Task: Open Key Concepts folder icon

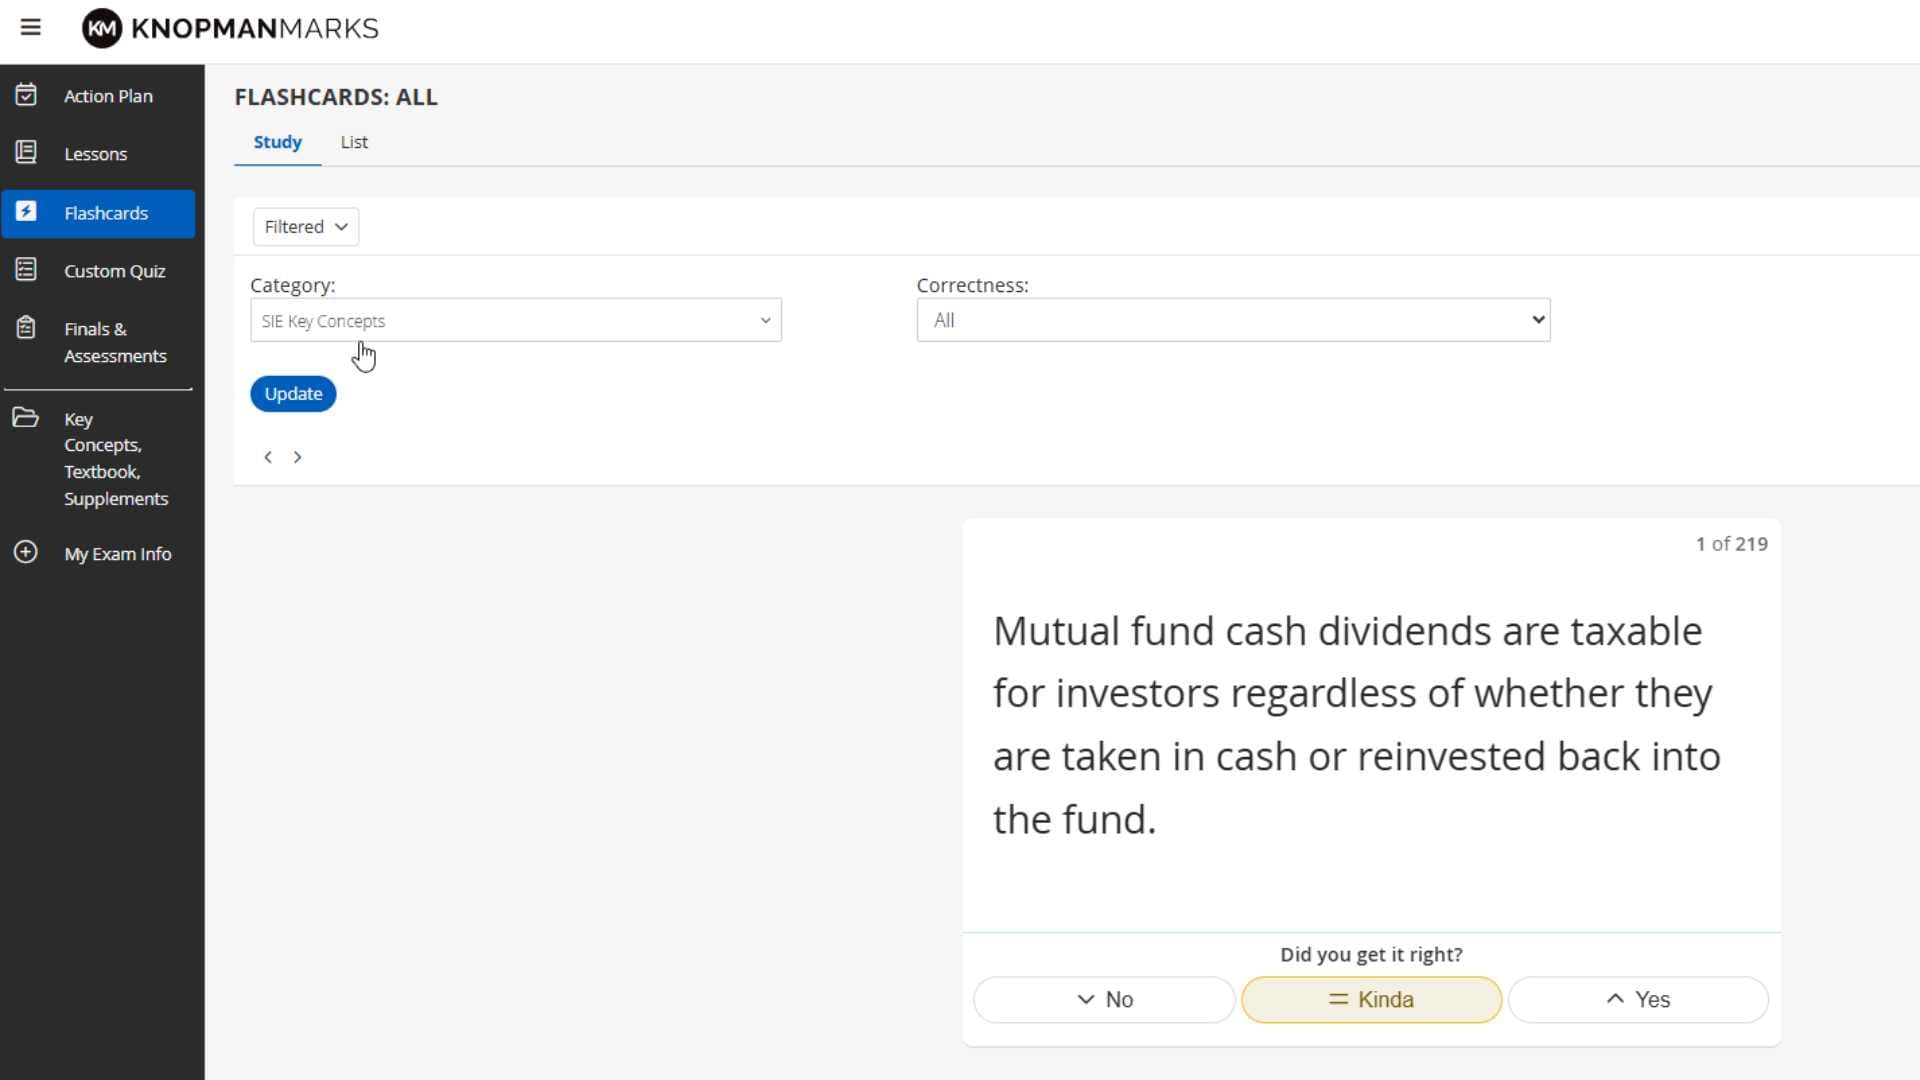Action: (26, 418)
